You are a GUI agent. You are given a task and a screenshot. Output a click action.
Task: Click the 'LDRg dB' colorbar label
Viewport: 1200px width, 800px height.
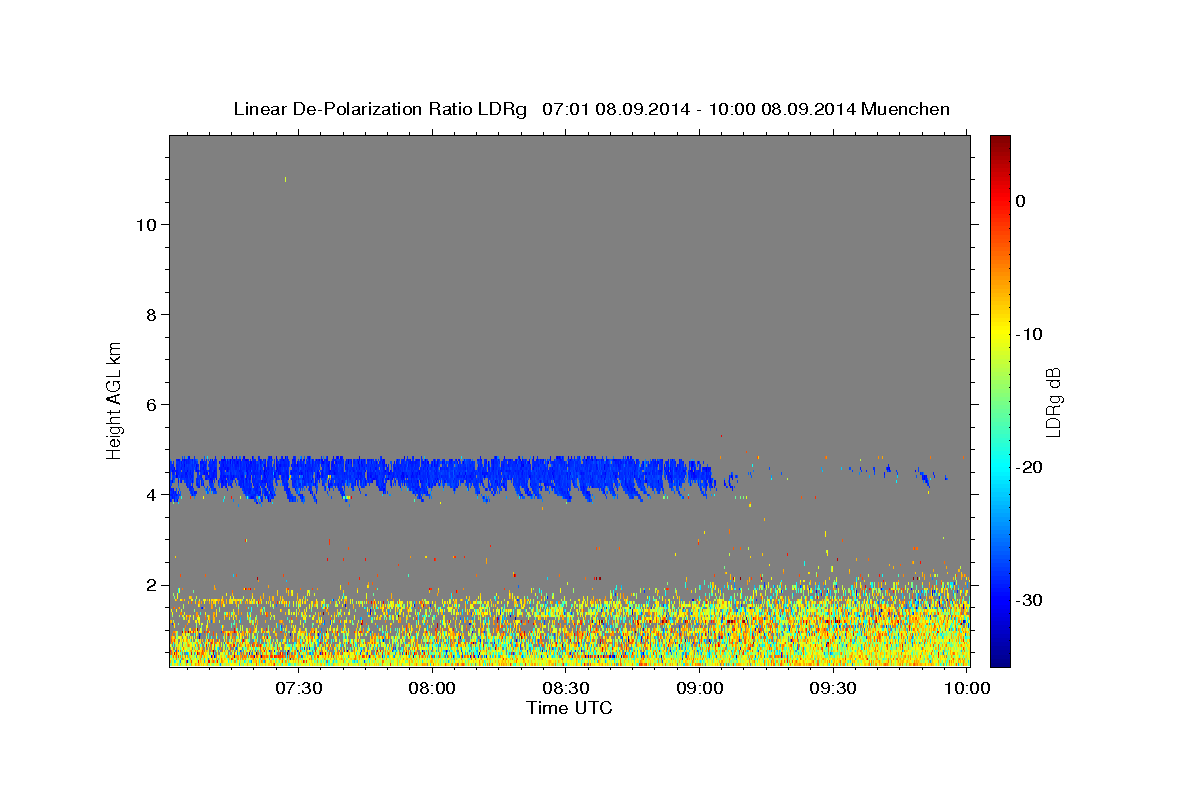[1053, 402]
